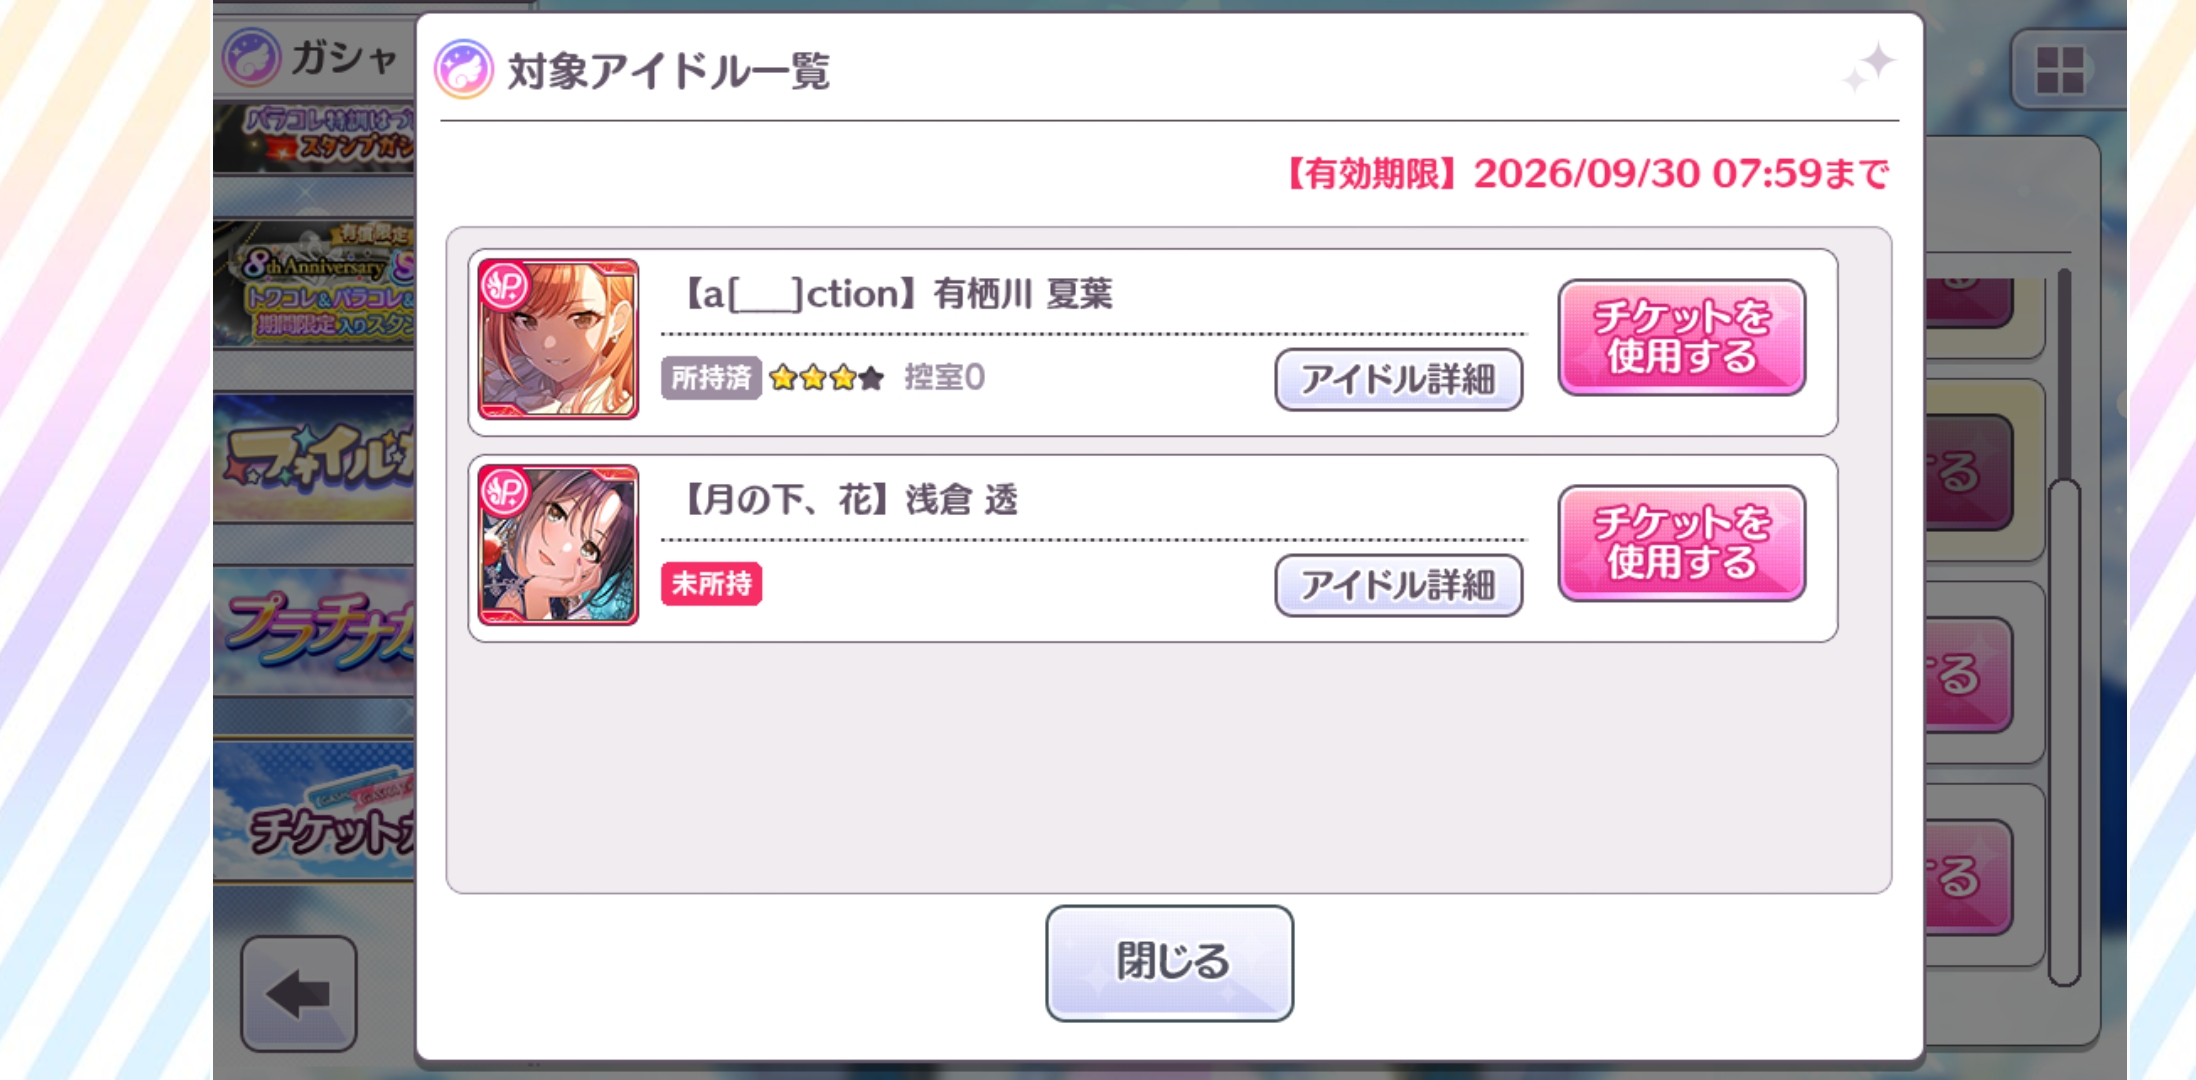2196x1080 pixels.
Task: Open the grid menu icon
Action: (2060, 70)
